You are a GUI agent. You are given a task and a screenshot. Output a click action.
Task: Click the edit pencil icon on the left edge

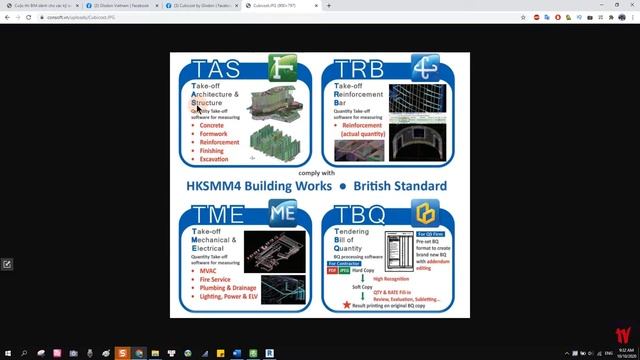tap(7, 264)
